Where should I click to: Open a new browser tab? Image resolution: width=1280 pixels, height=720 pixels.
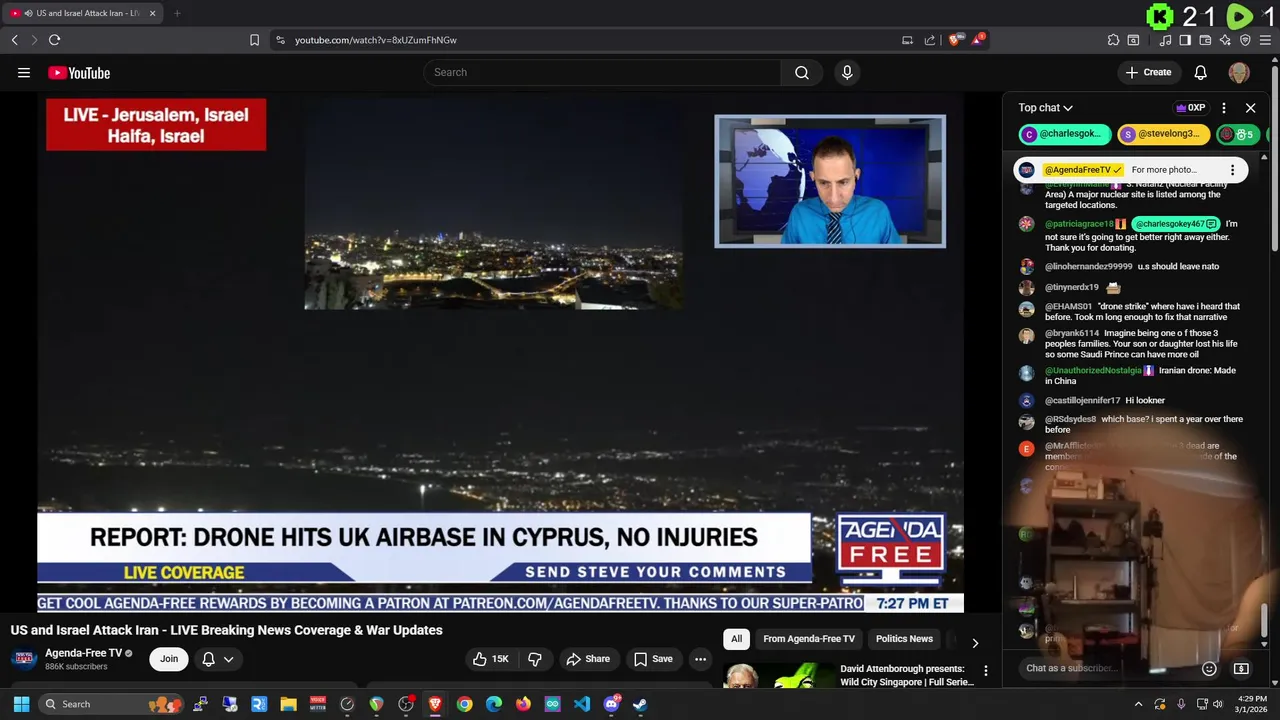coord(177,13)
